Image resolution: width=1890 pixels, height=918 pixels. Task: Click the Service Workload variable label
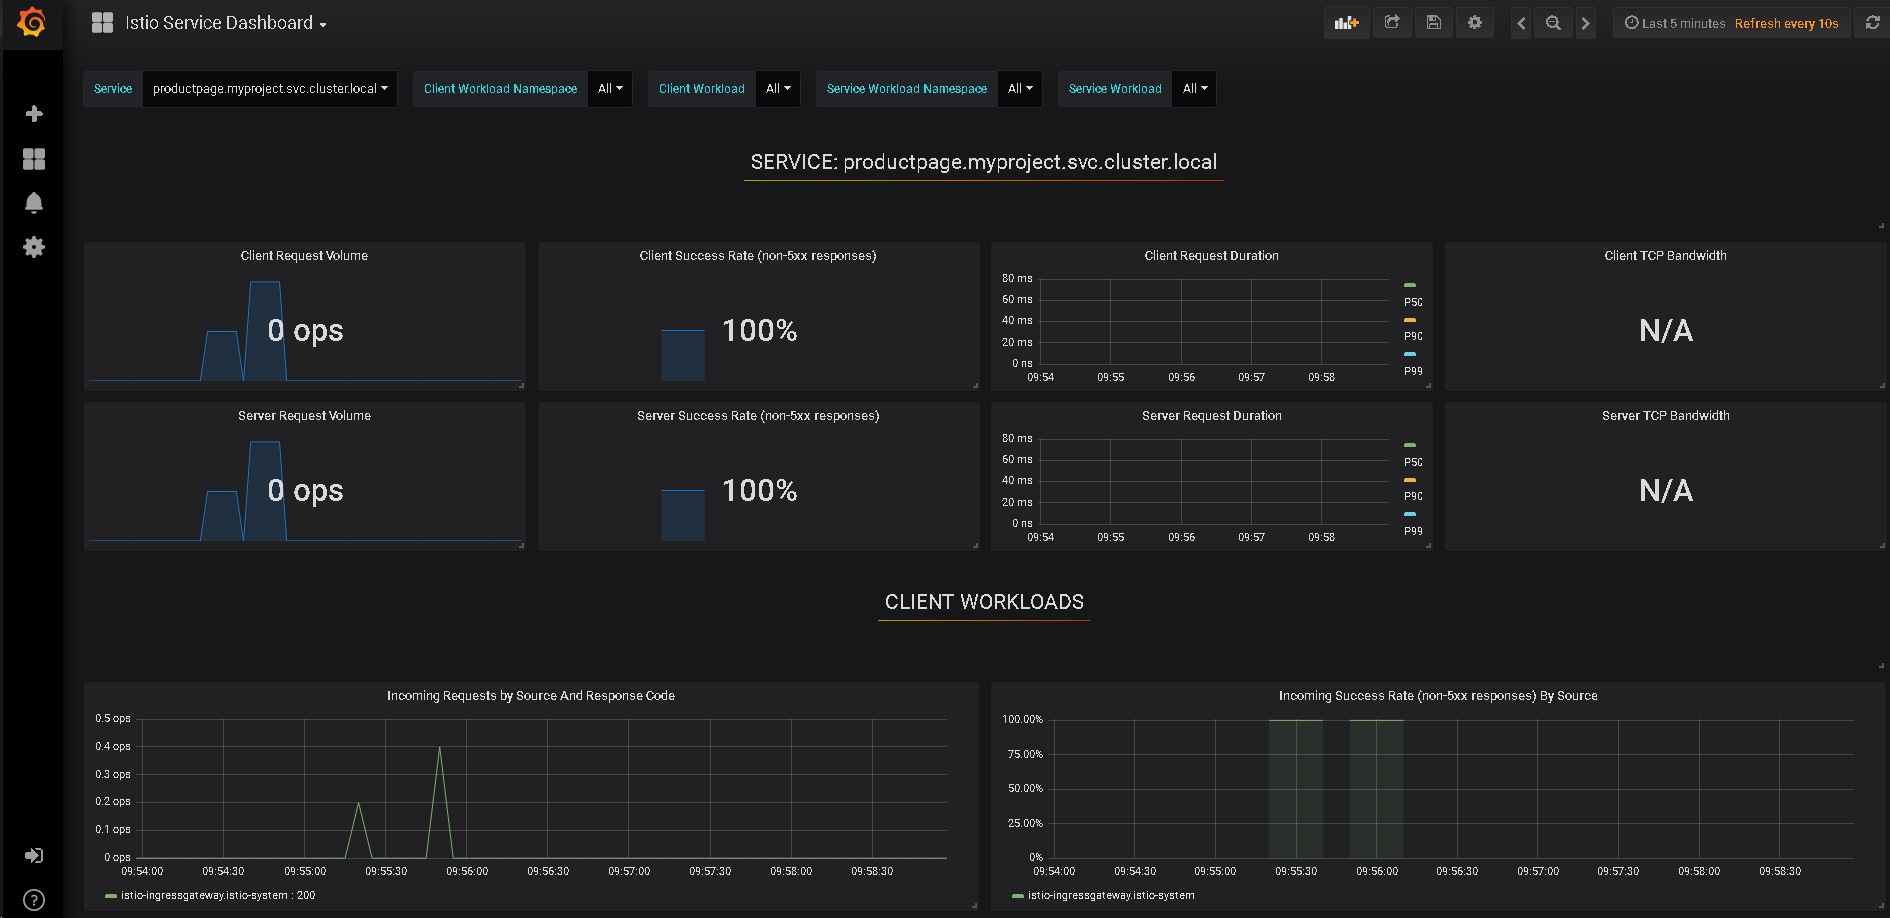(x=1115, y=89)
